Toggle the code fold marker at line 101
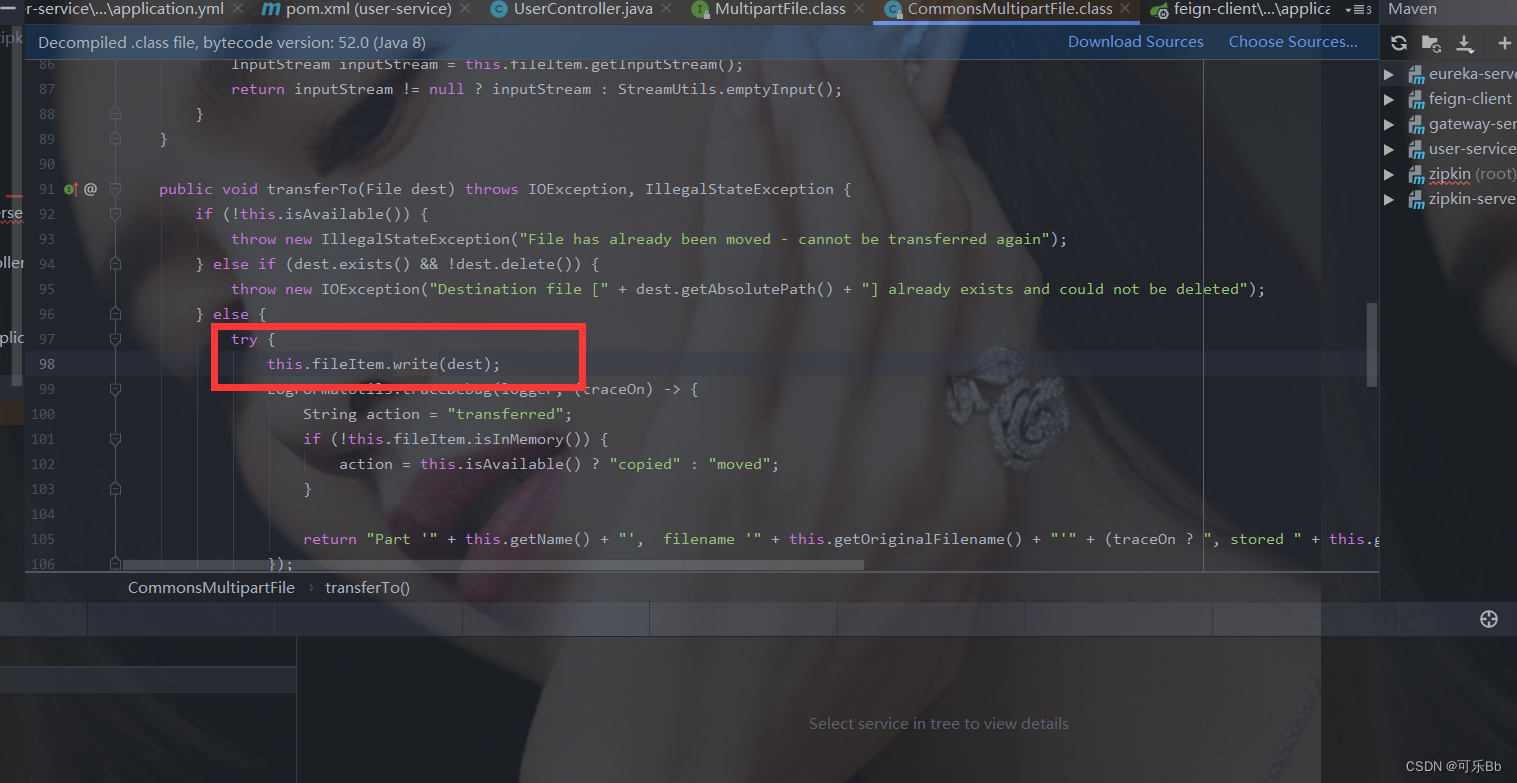This screenshot has width=1517, height=783. pyautogui.click(x=114, y=438)
